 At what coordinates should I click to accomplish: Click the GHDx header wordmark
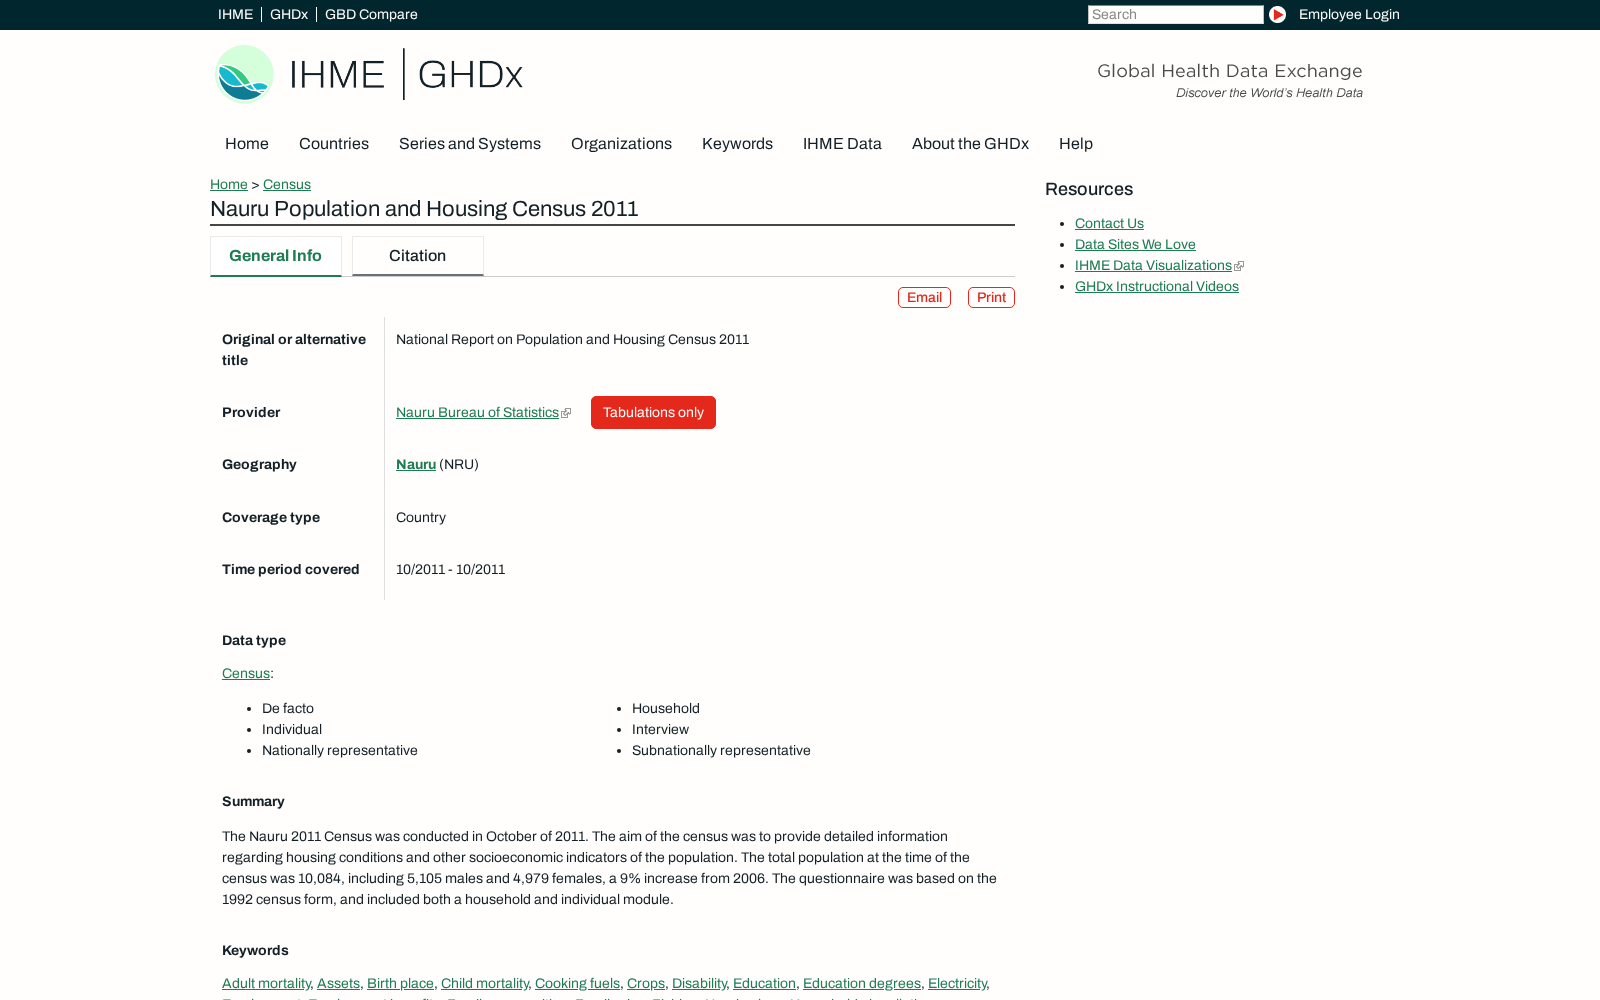click(x=470, y=74)
